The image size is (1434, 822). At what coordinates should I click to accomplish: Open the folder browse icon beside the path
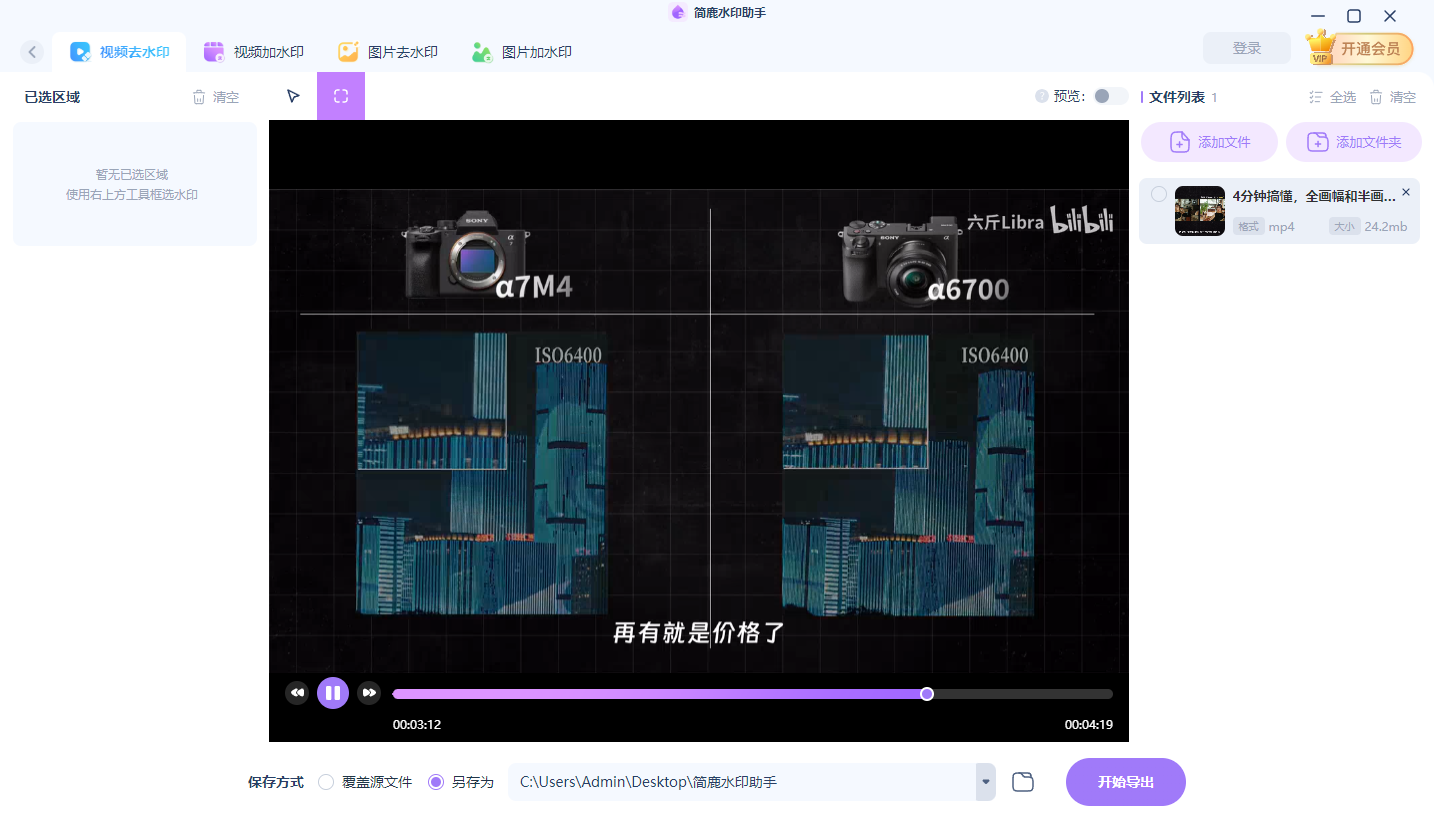pyautogui.click(x=1023, y=782)
